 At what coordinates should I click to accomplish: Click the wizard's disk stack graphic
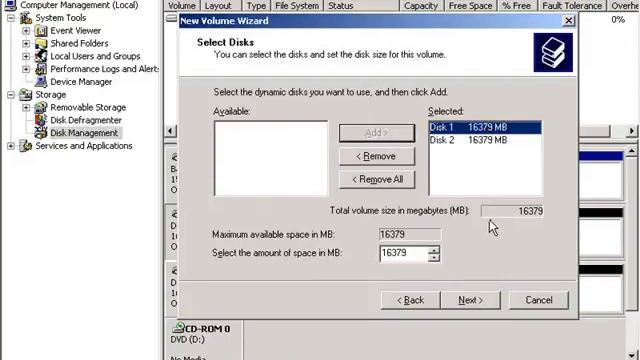pos(553,53)
